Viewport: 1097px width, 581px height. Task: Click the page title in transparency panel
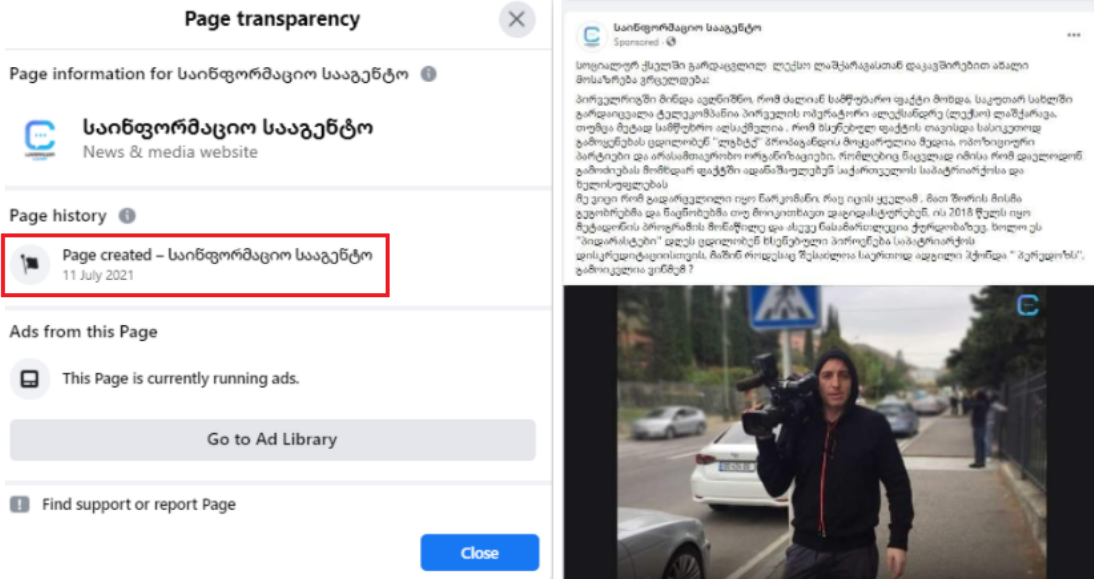click(228, 127)
